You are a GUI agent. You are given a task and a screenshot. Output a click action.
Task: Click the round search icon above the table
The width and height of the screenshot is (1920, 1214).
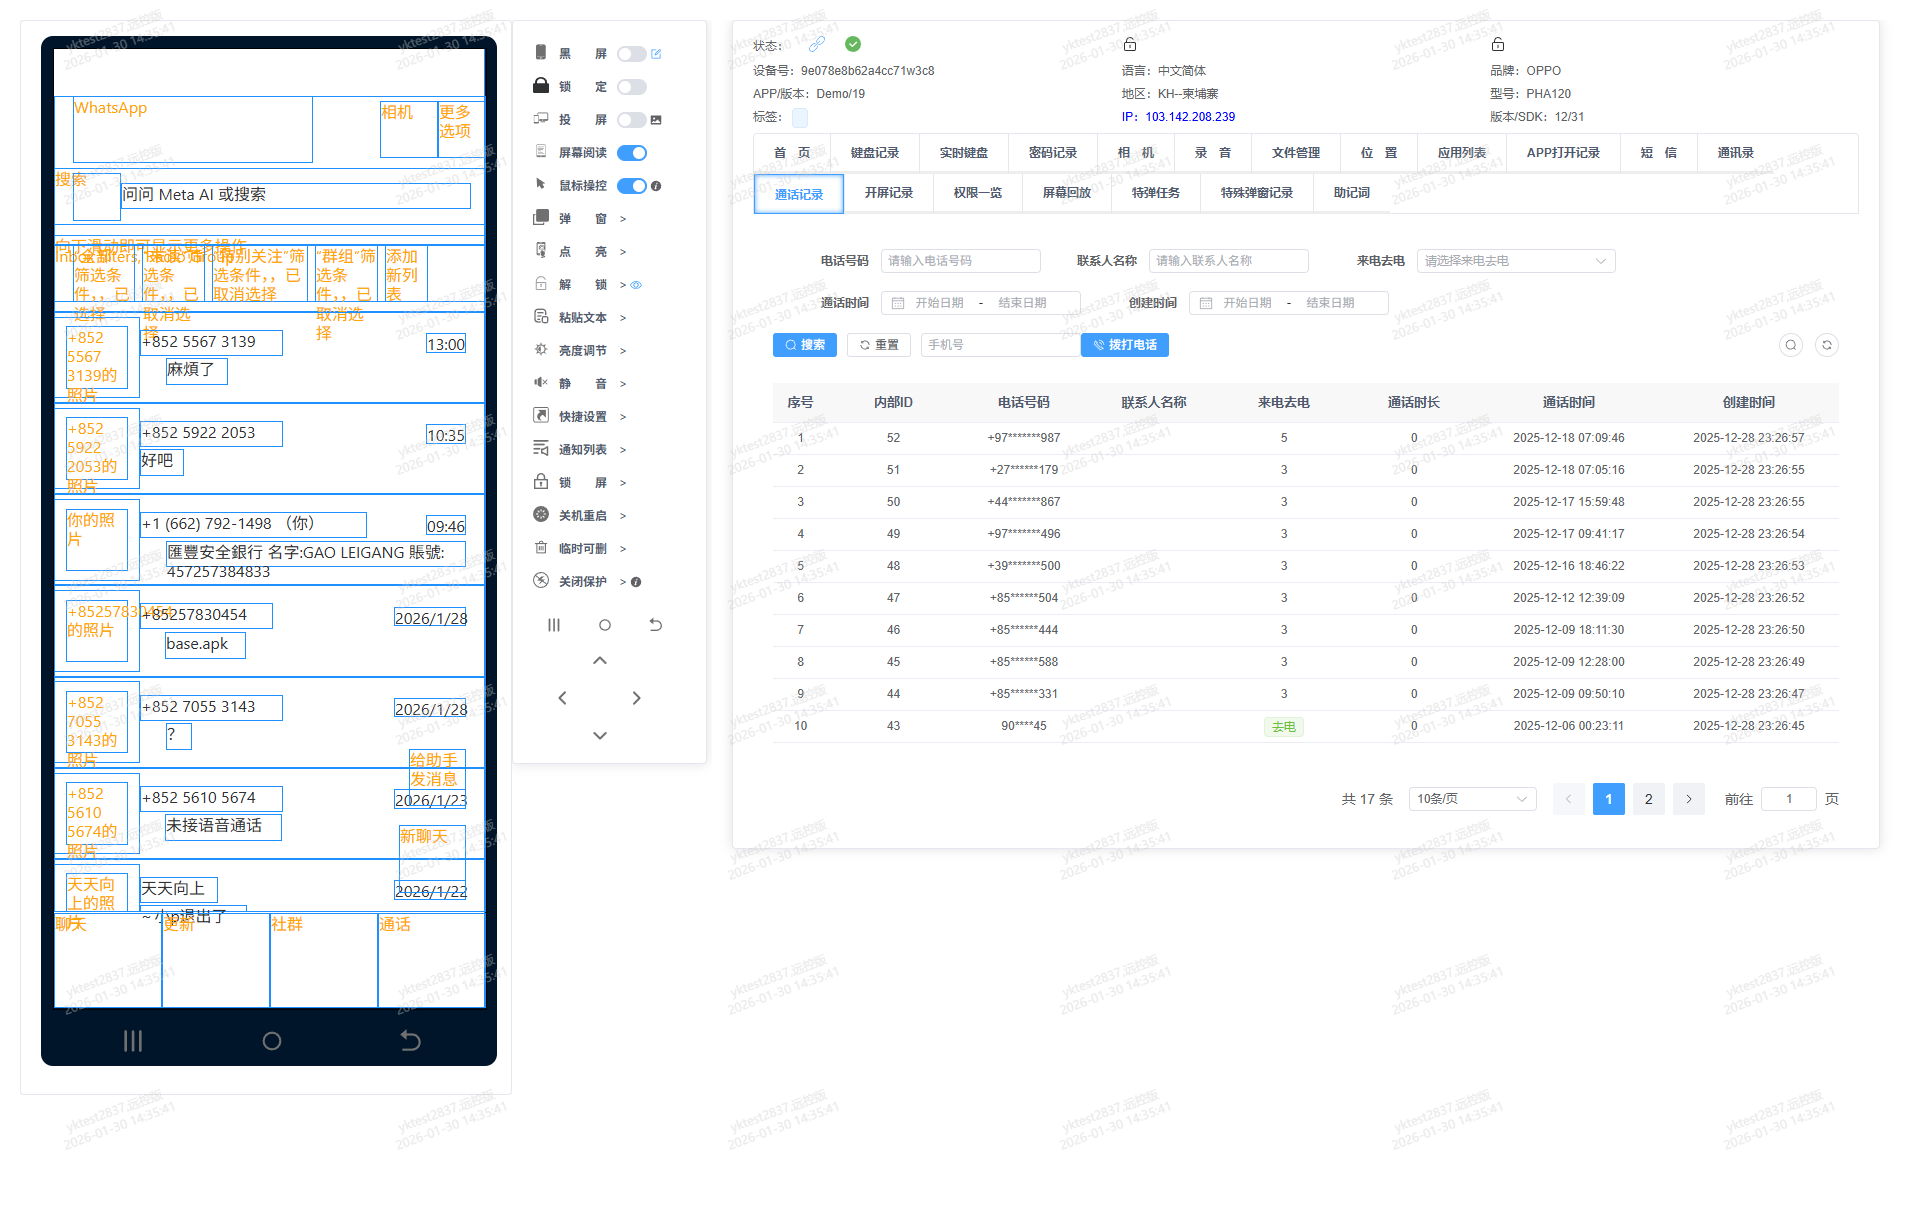pyautogui.click(x=1791, y=345)
